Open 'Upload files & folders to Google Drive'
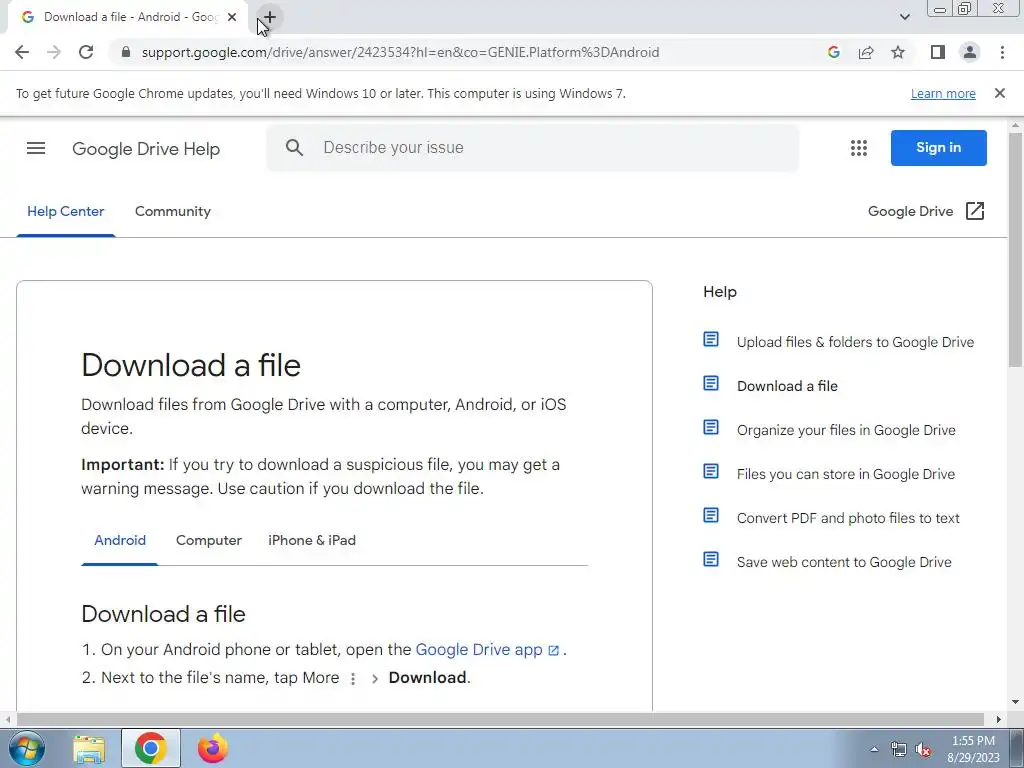 (x=855, y=342)
